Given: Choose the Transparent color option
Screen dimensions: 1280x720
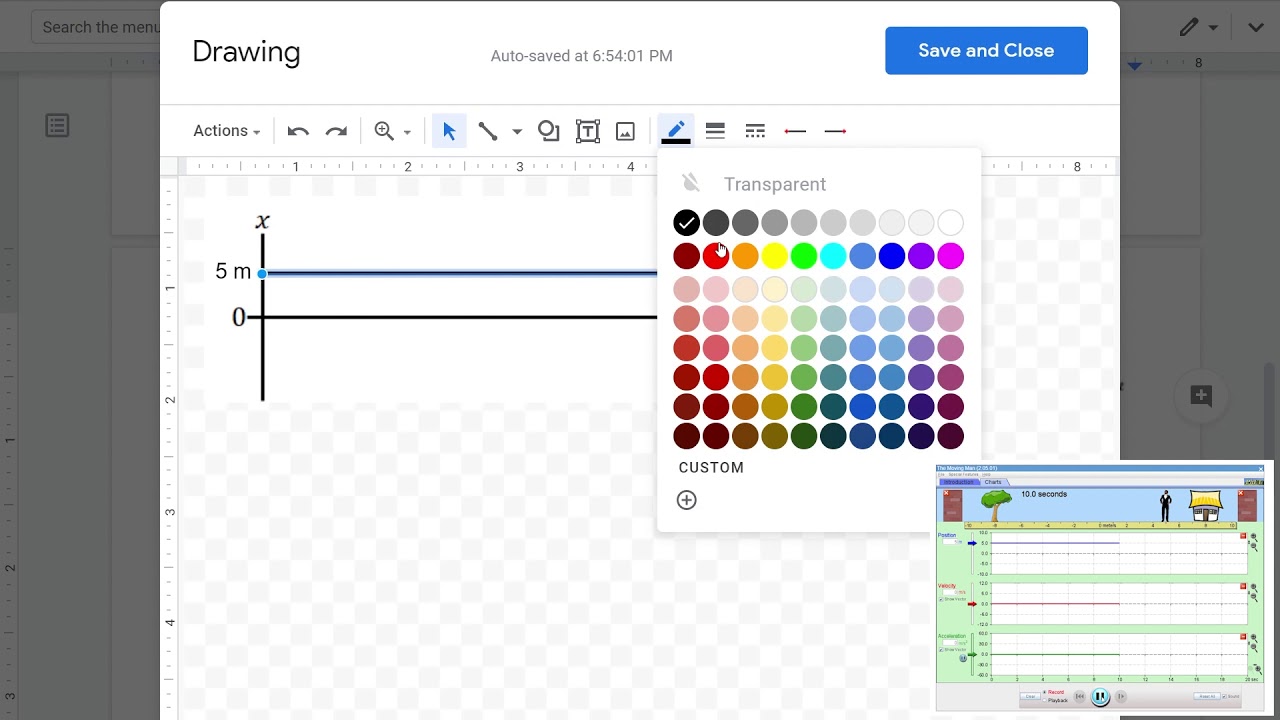Looking at the screenshot, I should [775, 184].
